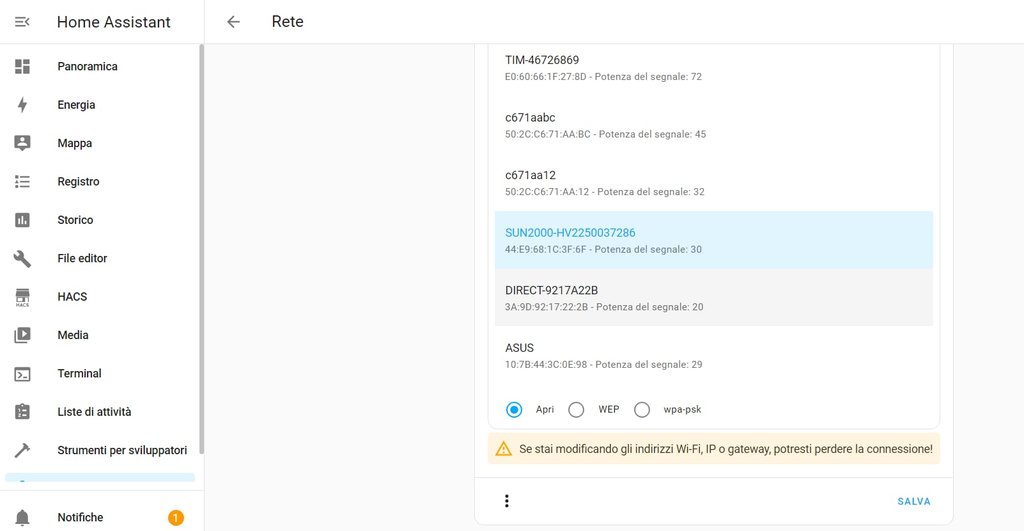Select the WEP radio button
The image size is (1024, 531).
[576, 409]
